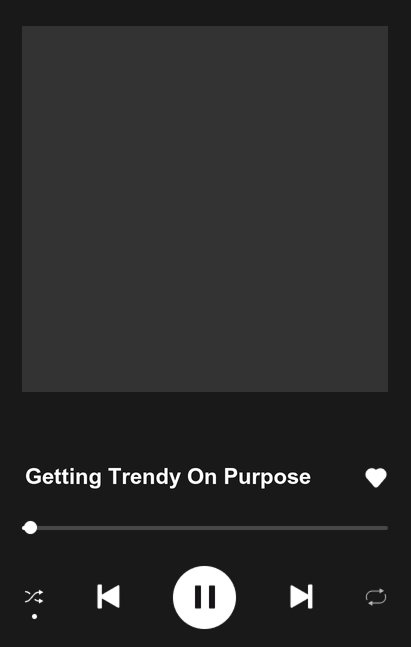Open the album artwork placeholder

click(205, 209)
